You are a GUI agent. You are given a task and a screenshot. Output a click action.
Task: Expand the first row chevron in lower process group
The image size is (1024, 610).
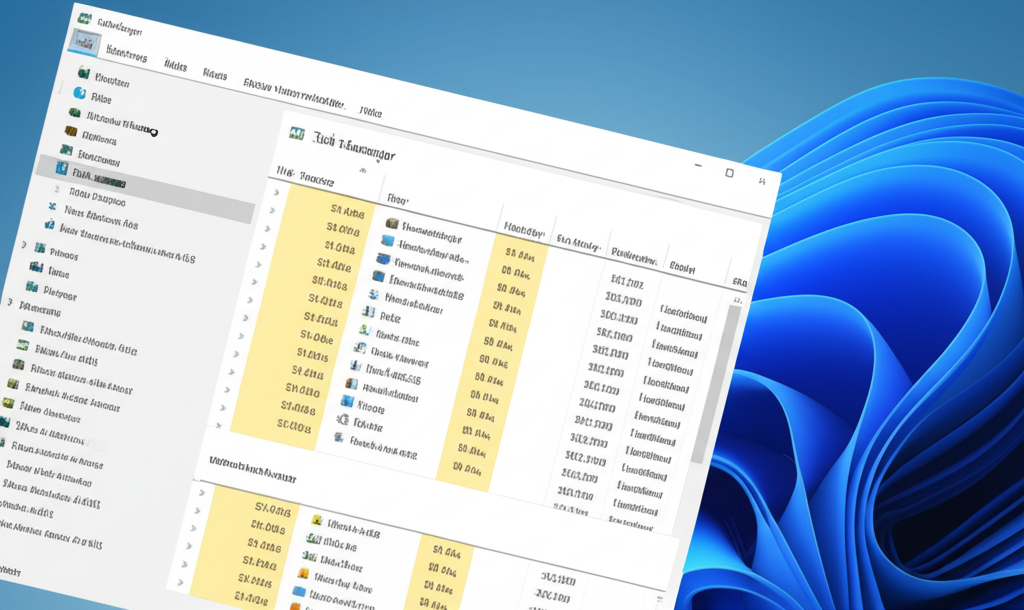[x=201, y=493]
